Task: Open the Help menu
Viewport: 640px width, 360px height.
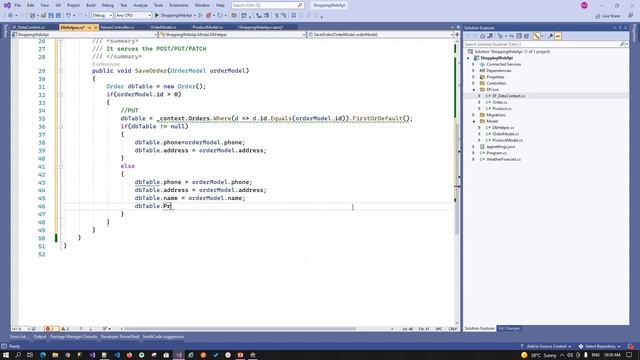Action: click(x=220, y=5)
